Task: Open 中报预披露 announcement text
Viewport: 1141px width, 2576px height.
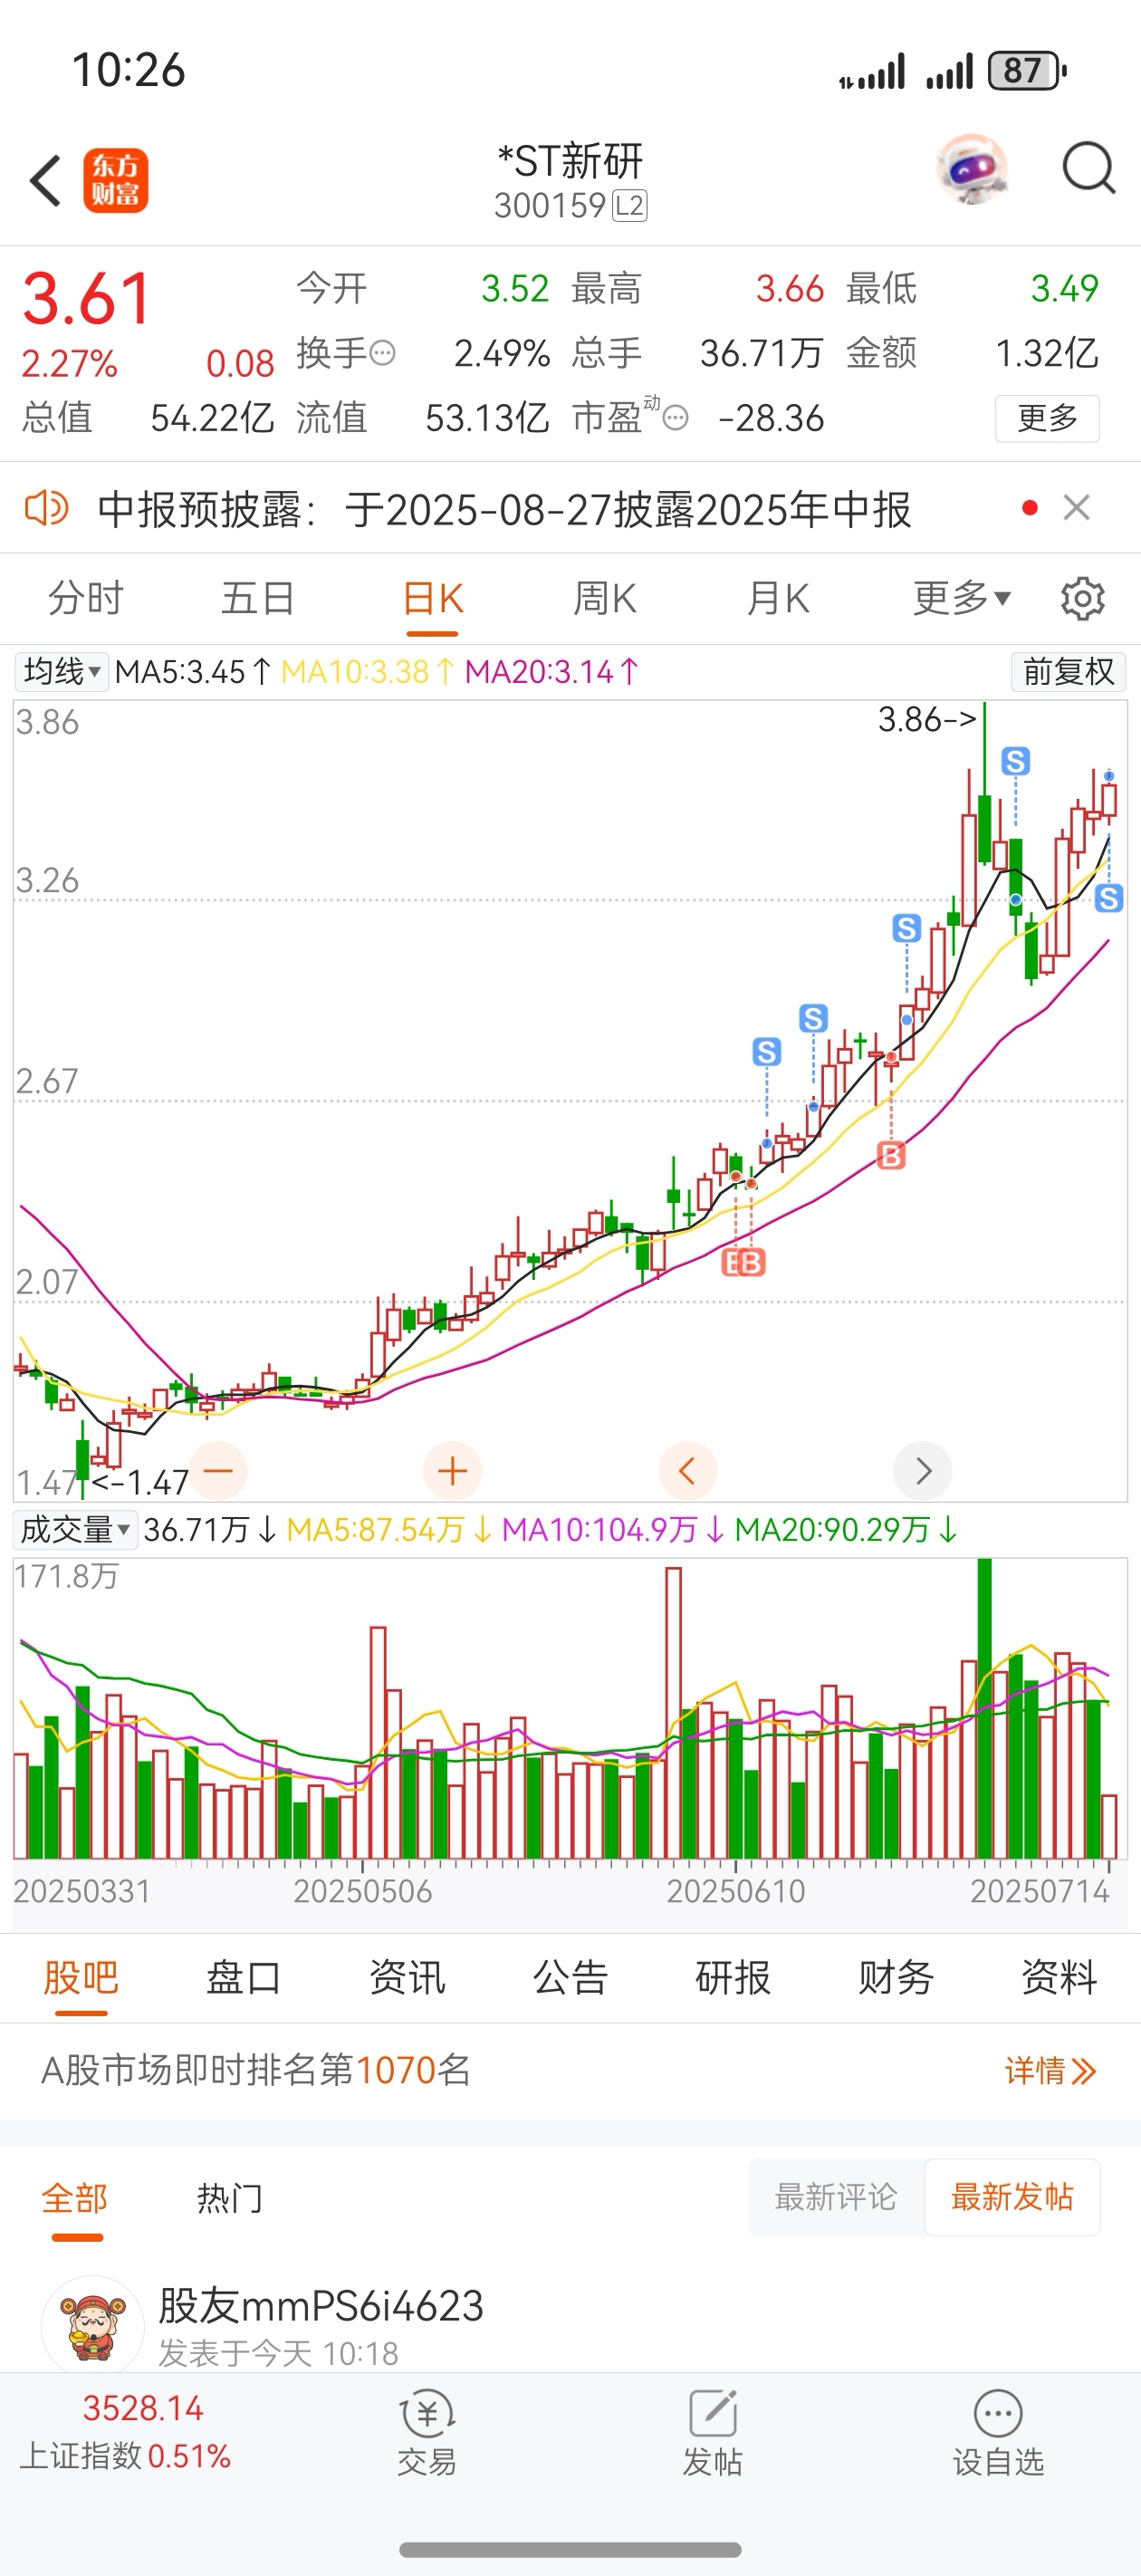Action: click(504, 509)
